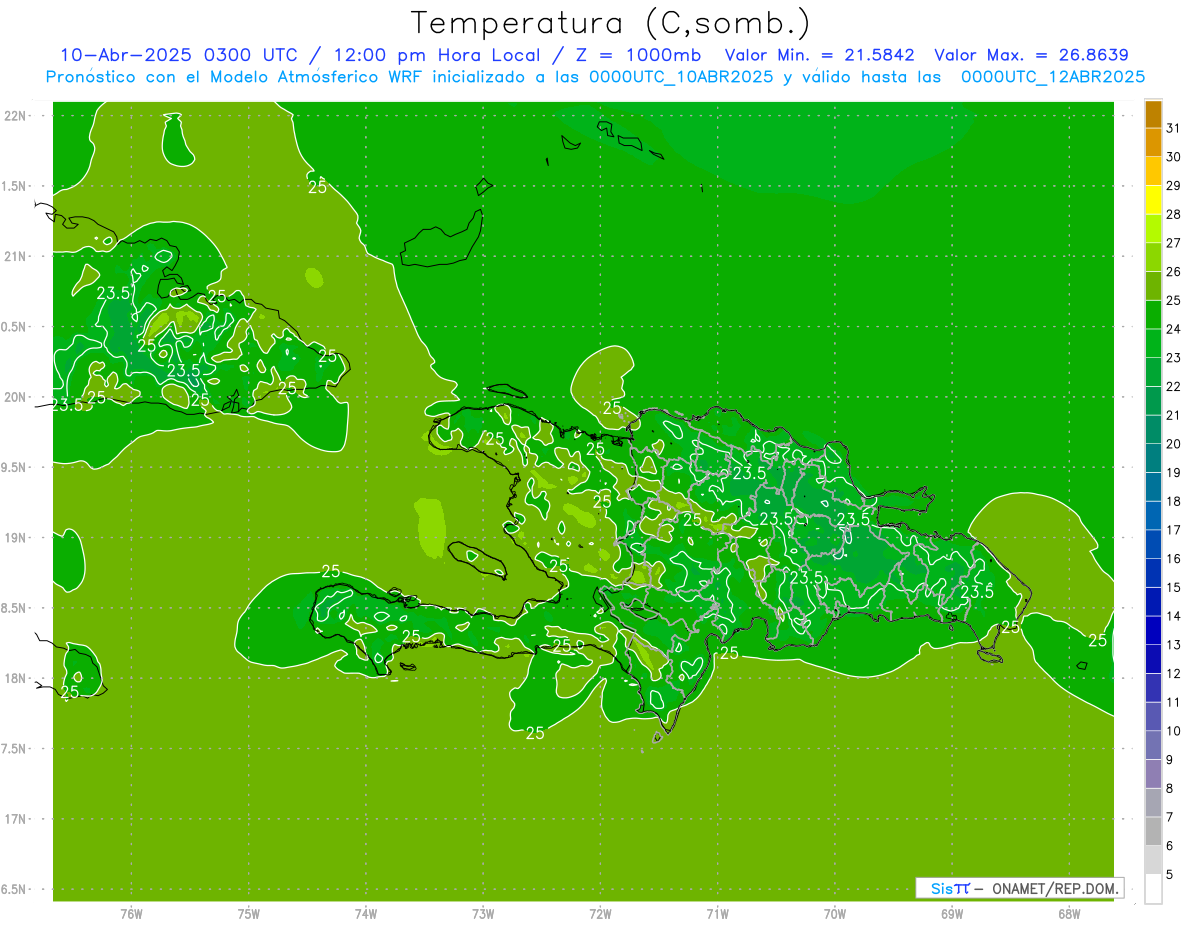1200x927 pixels.
Task: Click the '15' value on the color scale
Action: [x=1174, y=587]
